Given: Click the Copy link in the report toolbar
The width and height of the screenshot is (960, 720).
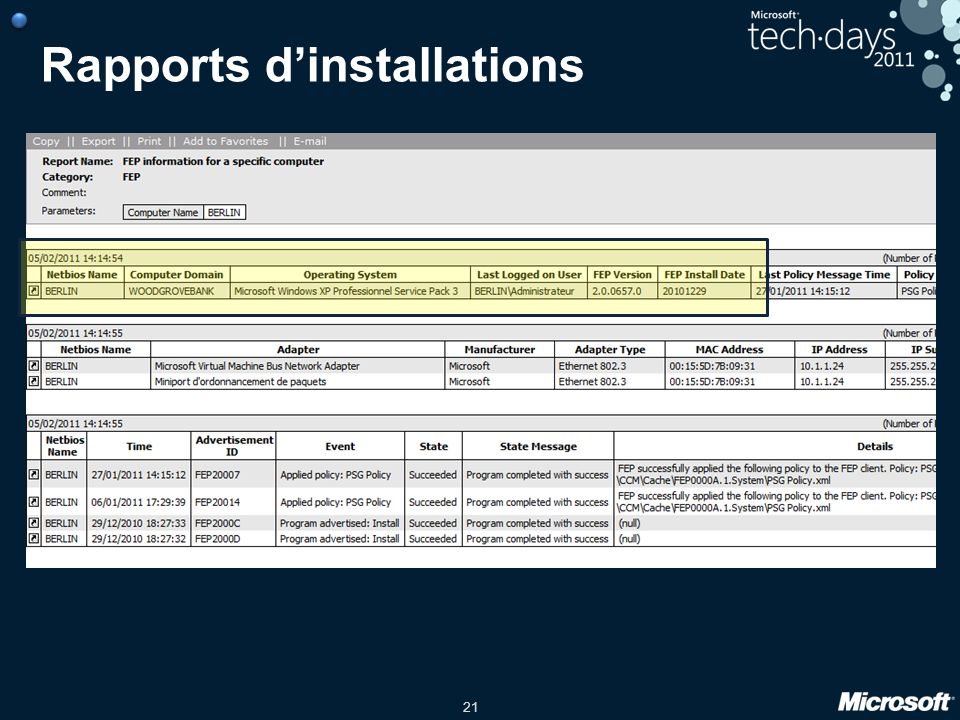Looking at the screenshot, I should (46, 141).
